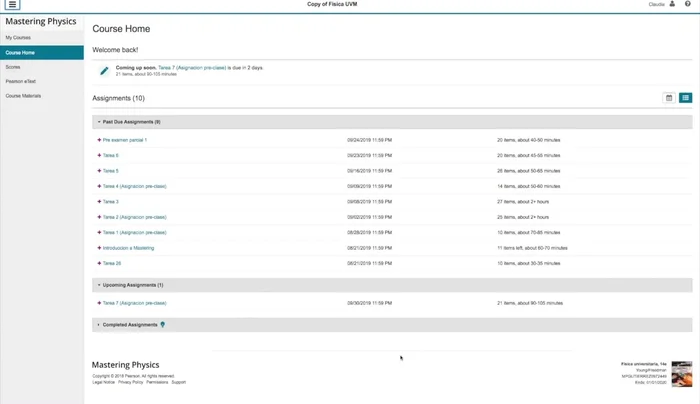The height and width of the screenshot is (404, 700).
Task: Click the pencil icon beside Coming up soon
Action: 104,71
